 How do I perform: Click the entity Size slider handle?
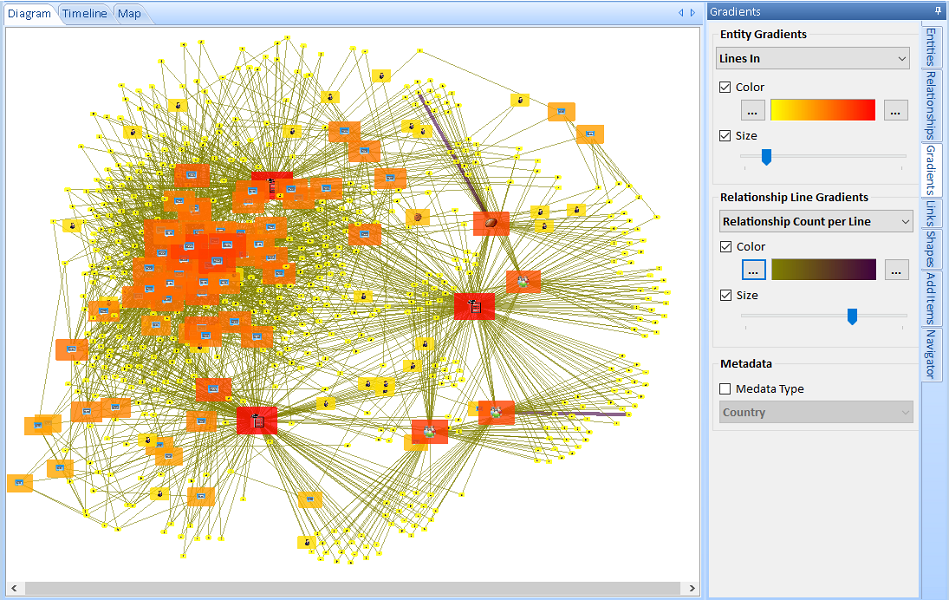click(765, 156)
